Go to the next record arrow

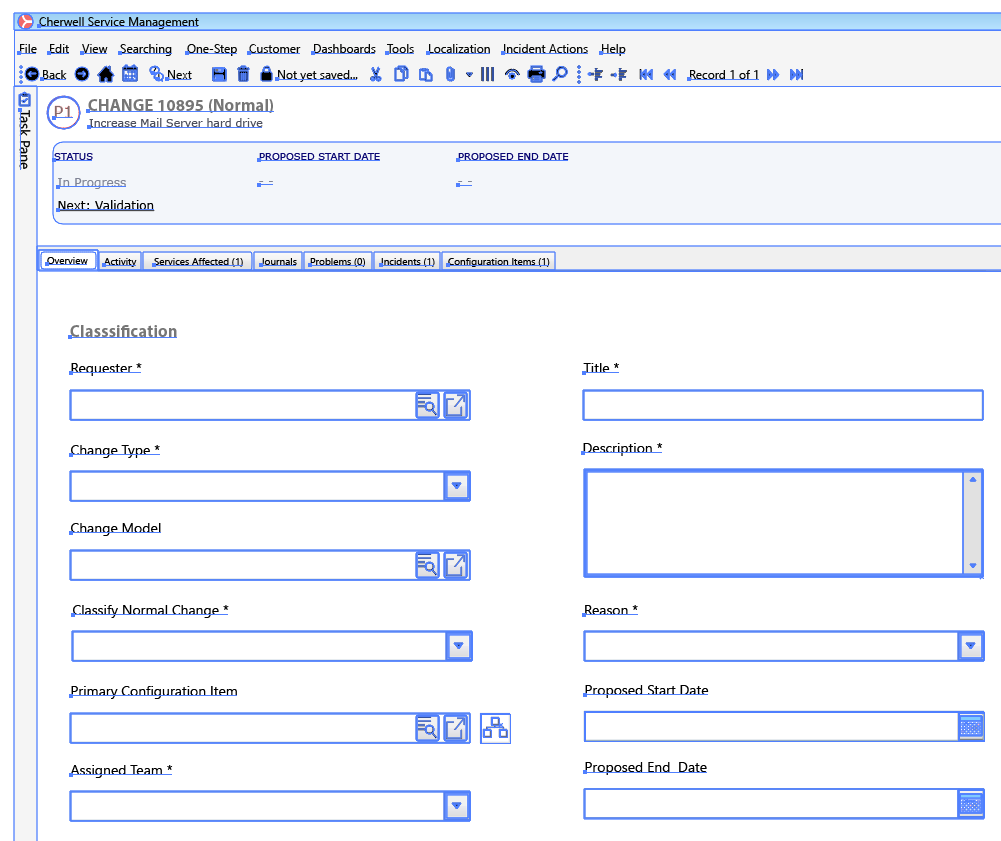(773, 75)
